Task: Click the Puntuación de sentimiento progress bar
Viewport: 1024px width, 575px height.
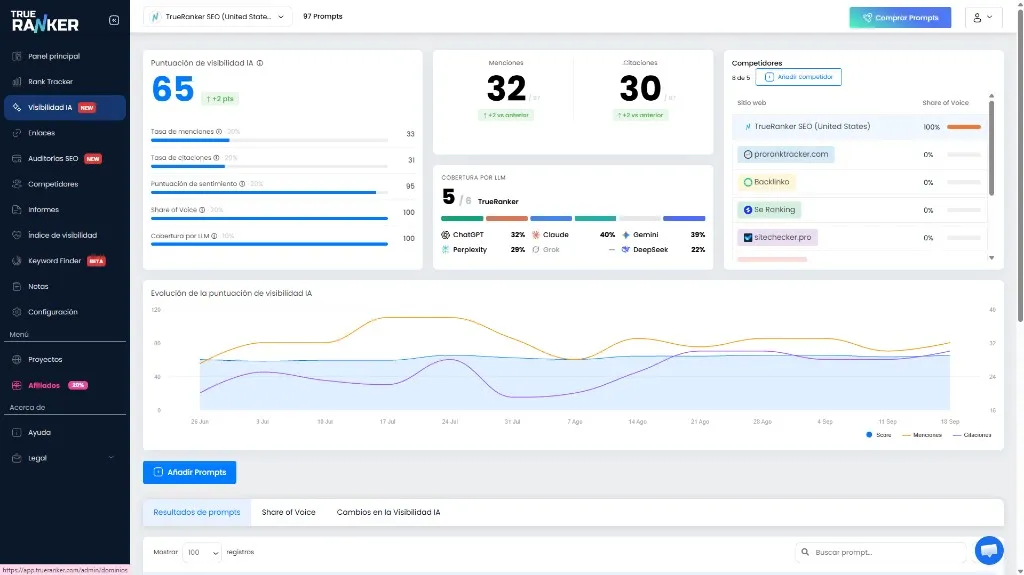Action: [x=269, y=192]
